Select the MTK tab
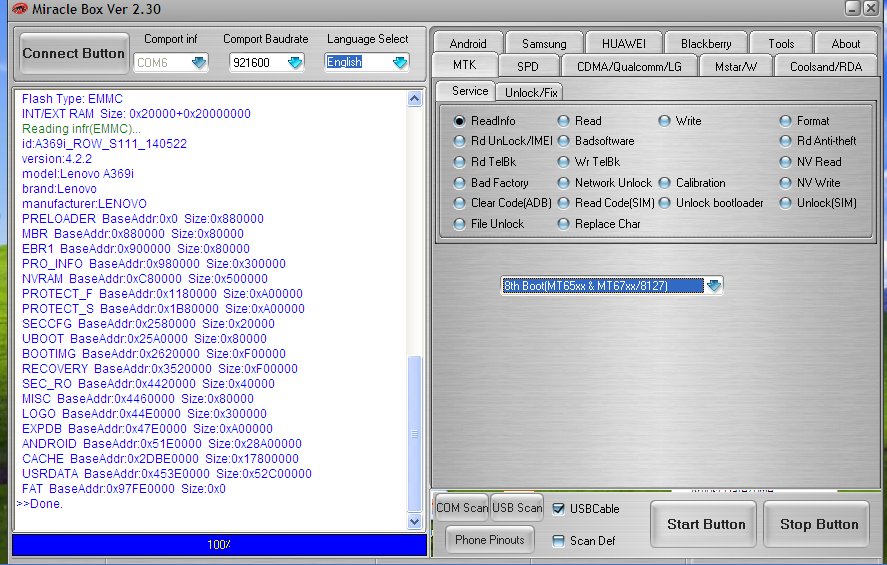This screenshot has height=565, width=887. click(x=464, y=65)
